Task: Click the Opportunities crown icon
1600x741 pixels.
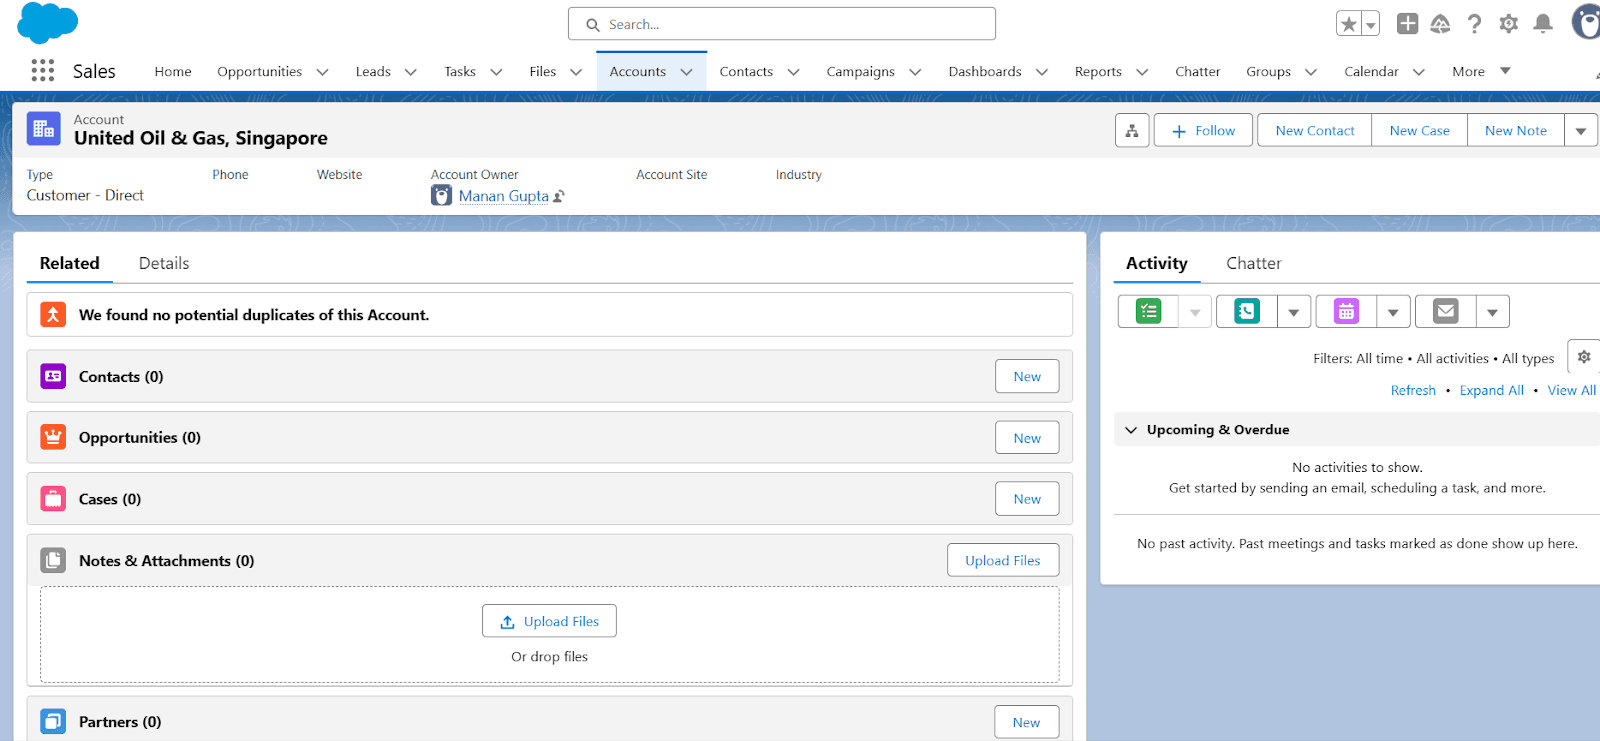Action: pyautogui.click(x=53, y=437)
